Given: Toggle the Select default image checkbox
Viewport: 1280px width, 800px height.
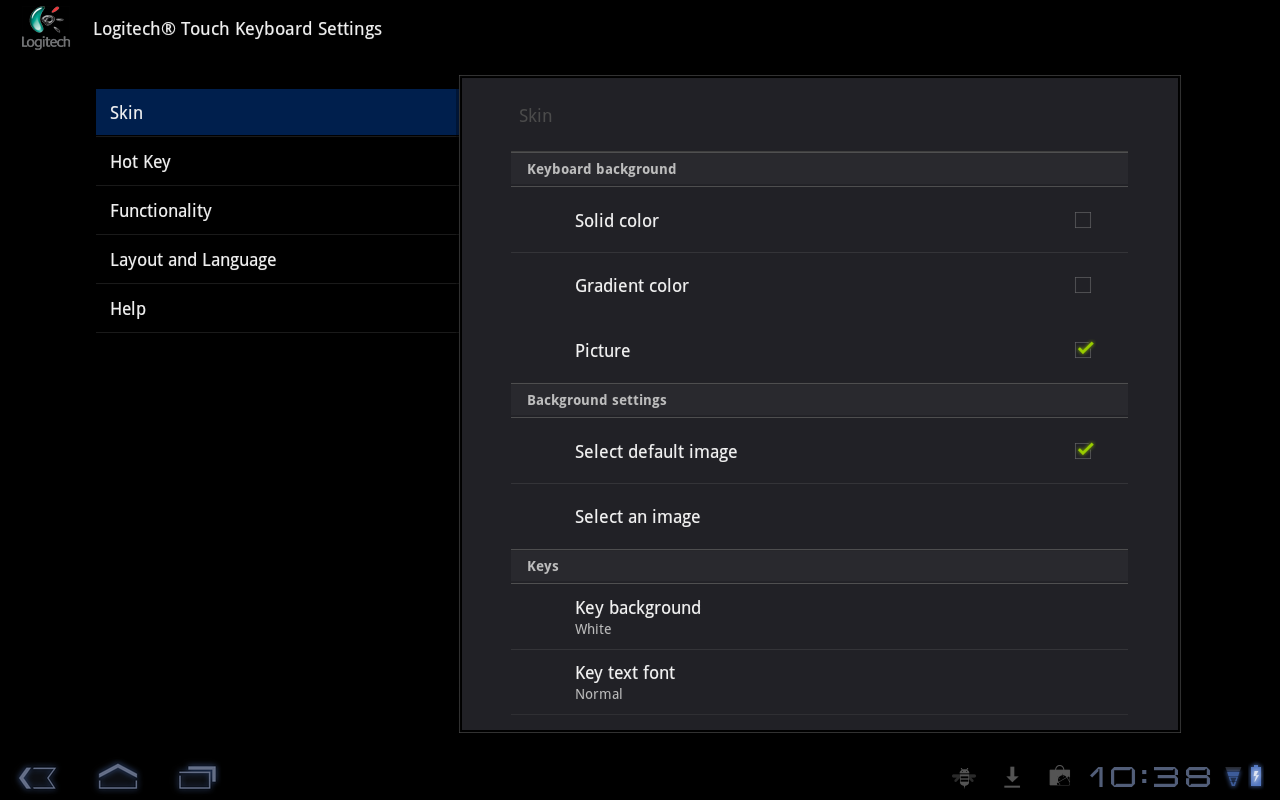Looking at the screenshot, I should tap(1083, 451).
